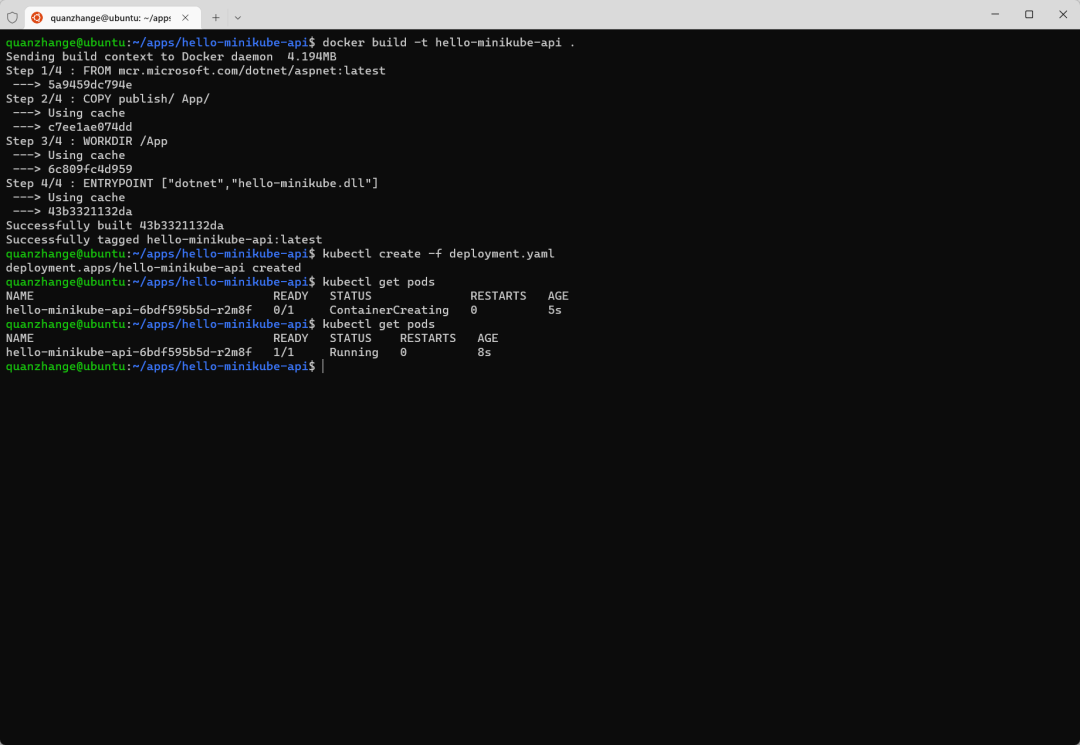Click 'Step 2/4 : COPY publish/ App/' line
1080x745 pixels.
point(107,99)
